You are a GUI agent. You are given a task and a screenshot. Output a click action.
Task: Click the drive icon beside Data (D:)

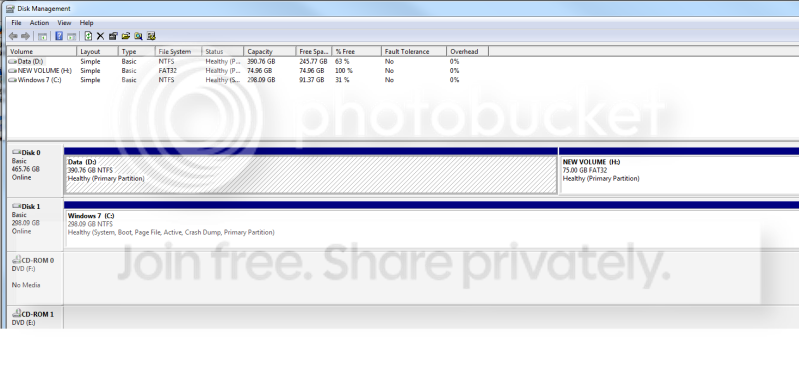coord(13,62)
